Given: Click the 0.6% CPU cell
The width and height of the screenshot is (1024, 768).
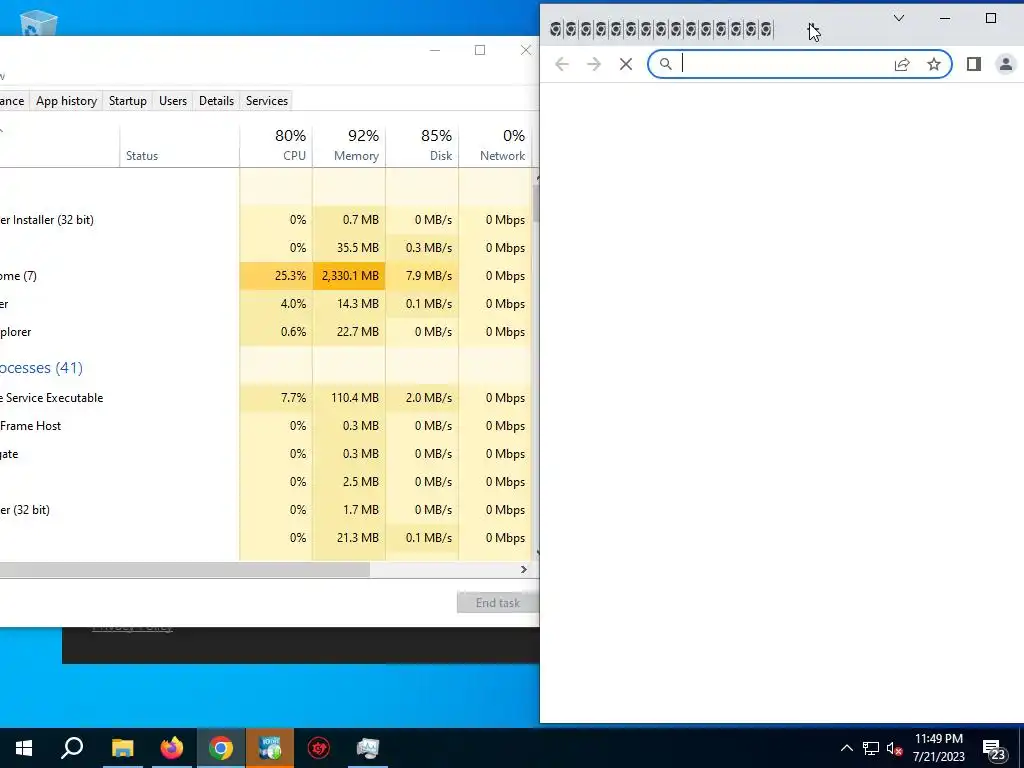Looking at the screenshot, I should tap(276, 332).
